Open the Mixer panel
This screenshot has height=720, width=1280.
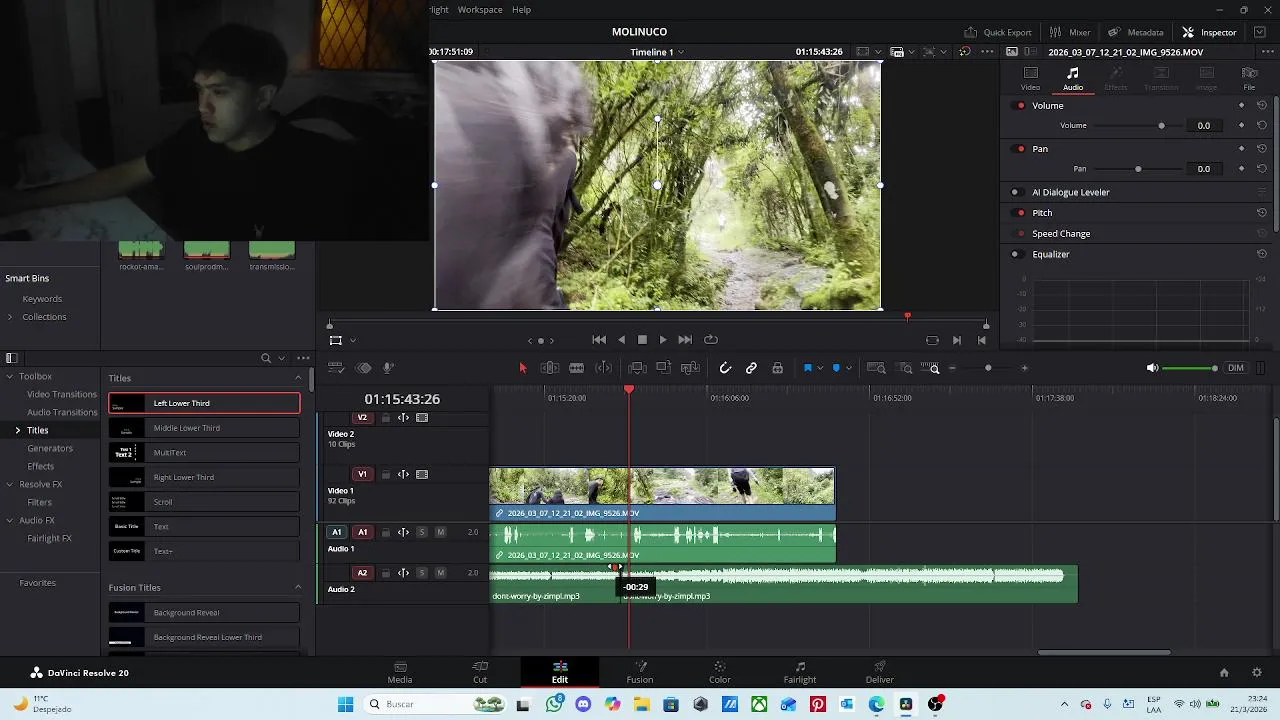point(1070,32)
